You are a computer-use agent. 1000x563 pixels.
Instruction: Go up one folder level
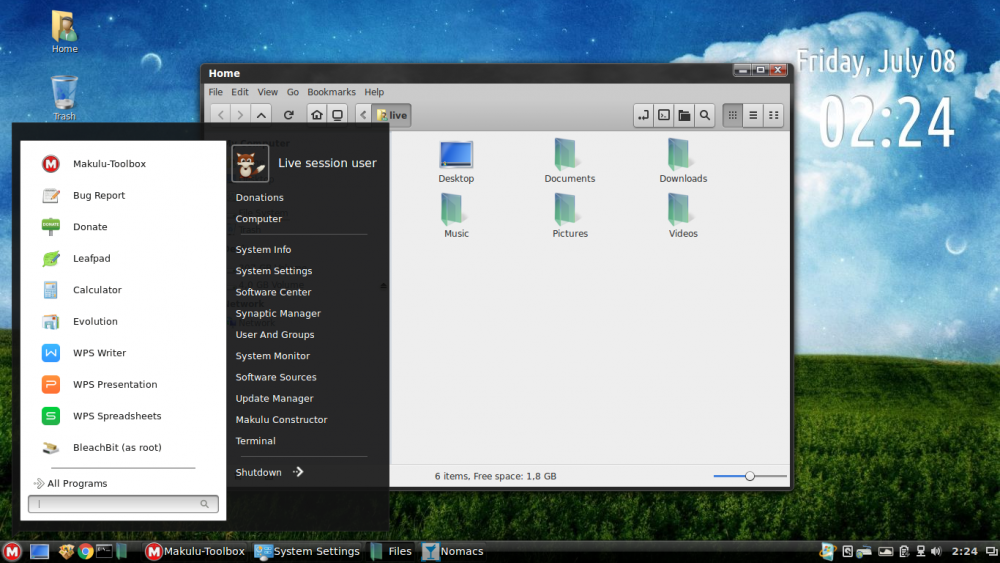click(x=261, y=115)
